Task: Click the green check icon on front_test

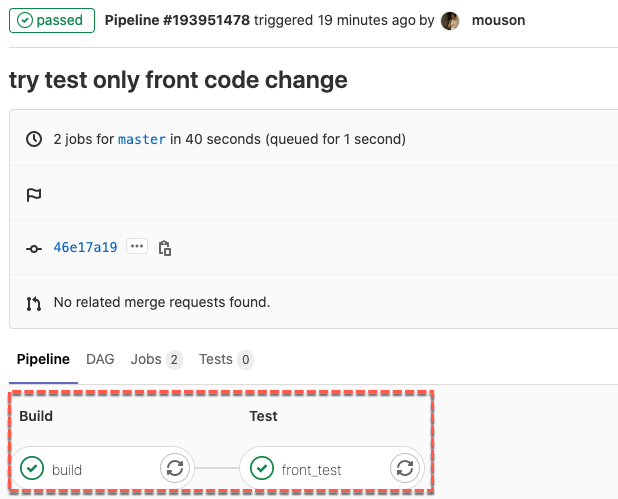Action: coord(262,468)
